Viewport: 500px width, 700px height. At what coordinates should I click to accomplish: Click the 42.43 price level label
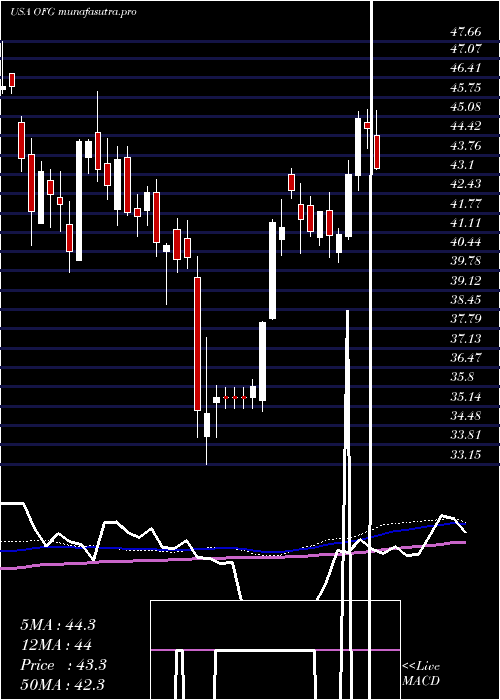pos(466,184)
